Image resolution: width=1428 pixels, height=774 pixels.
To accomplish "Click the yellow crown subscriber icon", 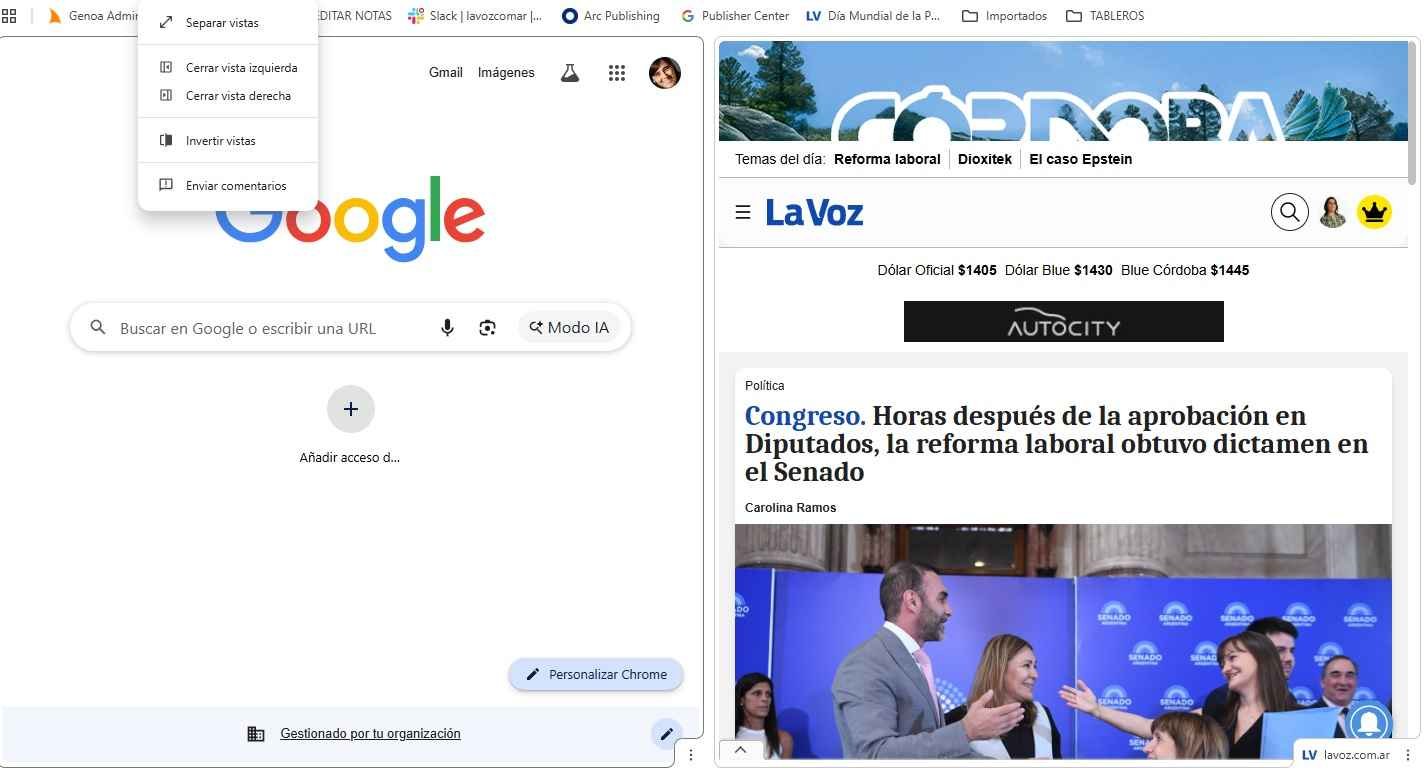I will [1374, 212].
